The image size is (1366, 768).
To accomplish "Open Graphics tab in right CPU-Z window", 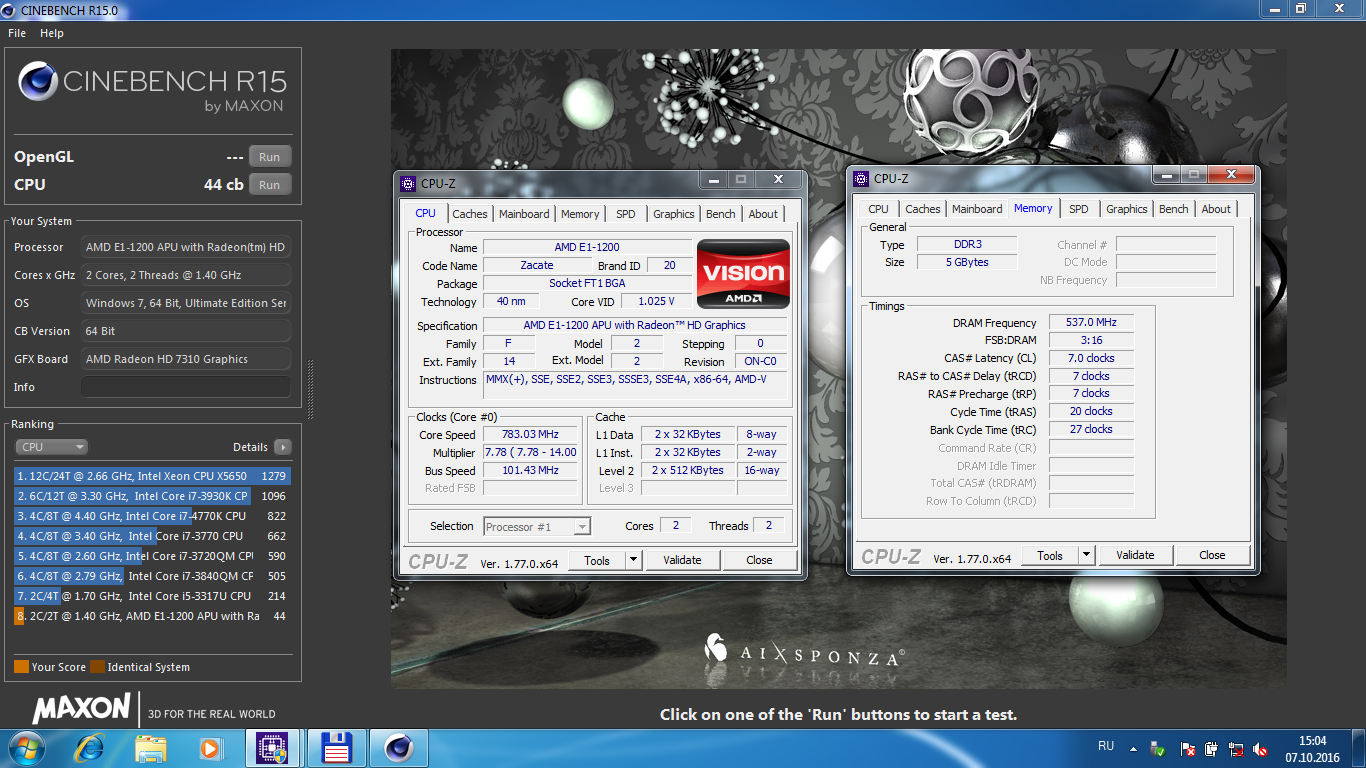I will 1127,209.
